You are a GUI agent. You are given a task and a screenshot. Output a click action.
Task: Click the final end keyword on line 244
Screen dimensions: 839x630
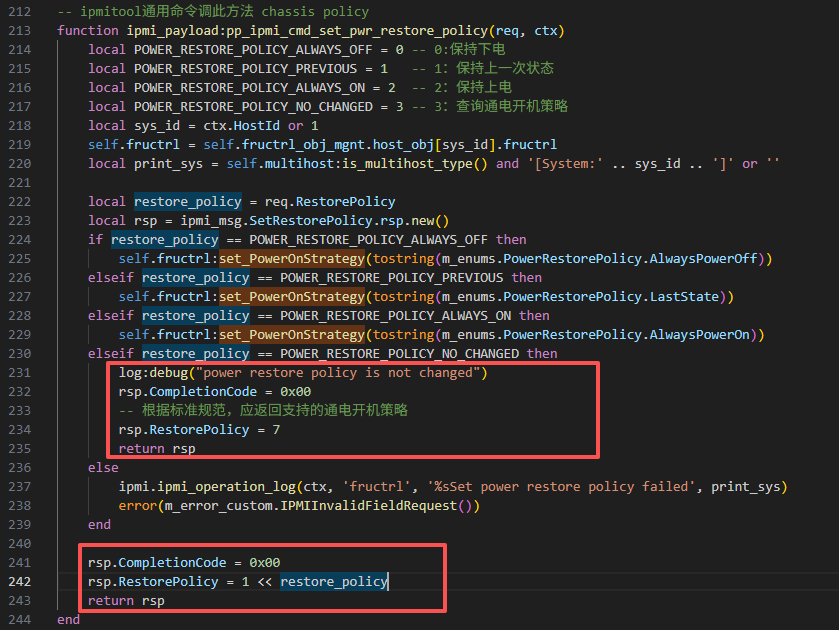[x=68, y=620]
